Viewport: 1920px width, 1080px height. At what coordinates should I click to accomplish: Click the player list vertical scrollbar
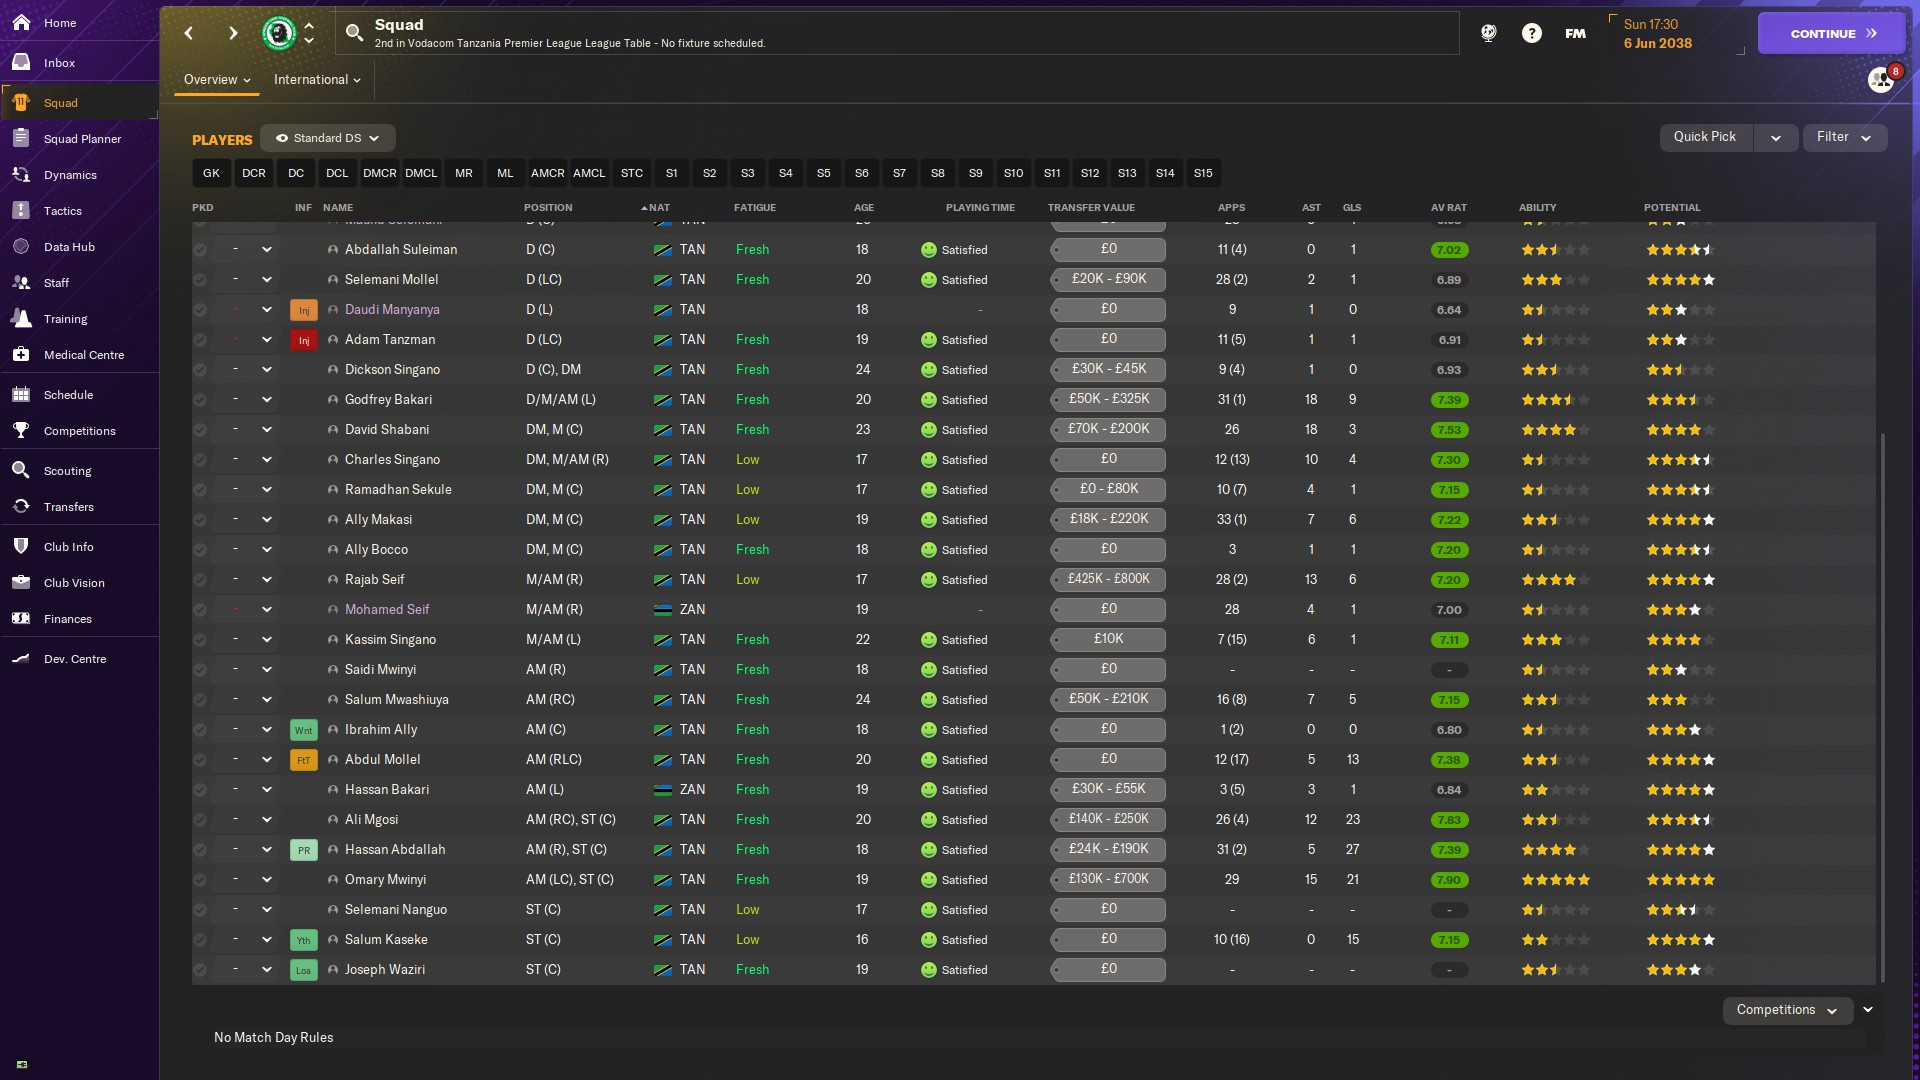pyautogui.click(x=1882, y=700)
